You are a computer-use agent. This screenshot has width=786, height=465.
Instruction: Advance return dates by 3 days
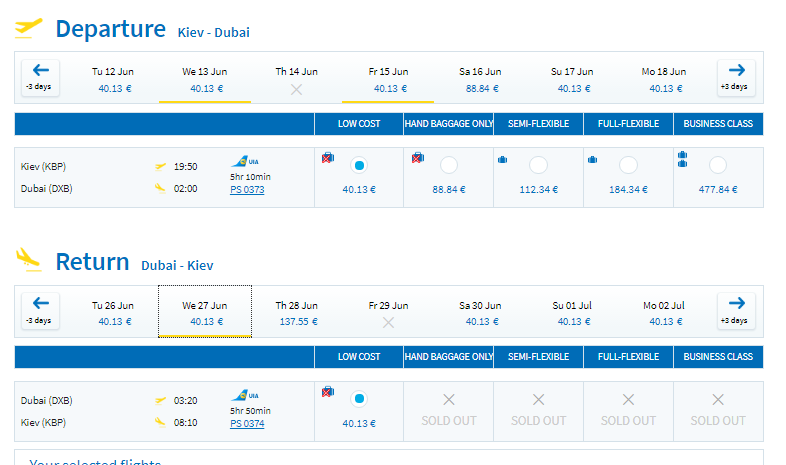pyautogui.click(x=736, y=311)
